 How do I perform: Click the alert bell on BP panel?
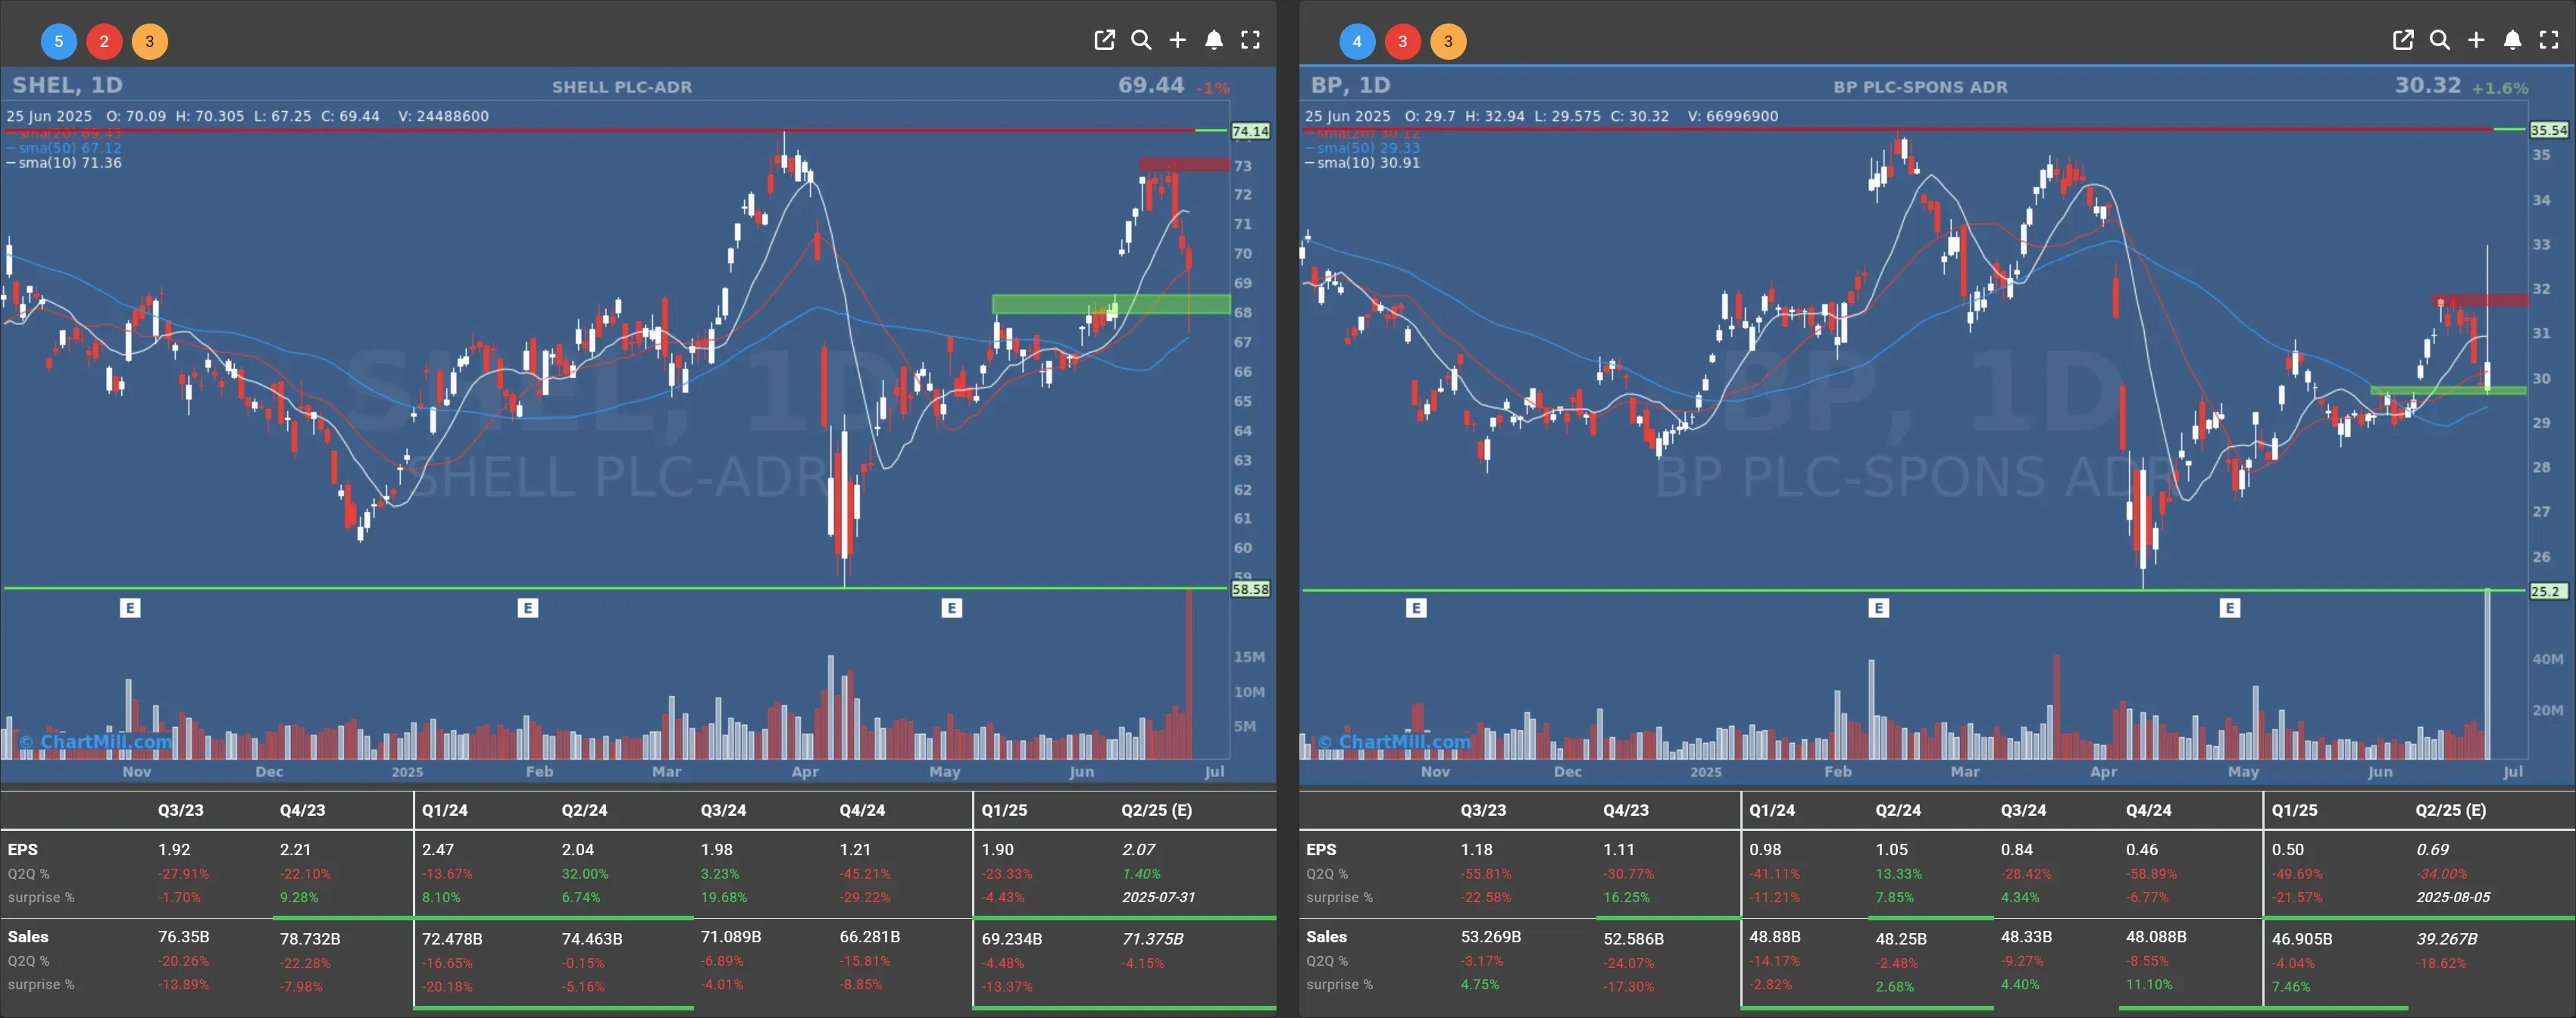2512,40
